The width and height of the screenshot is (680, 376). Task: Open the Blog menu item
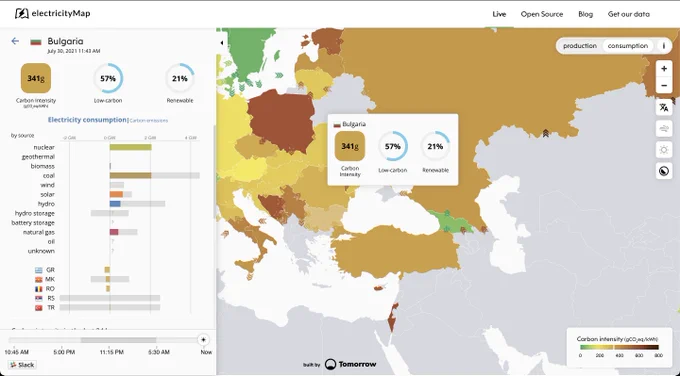coord(585,14)
